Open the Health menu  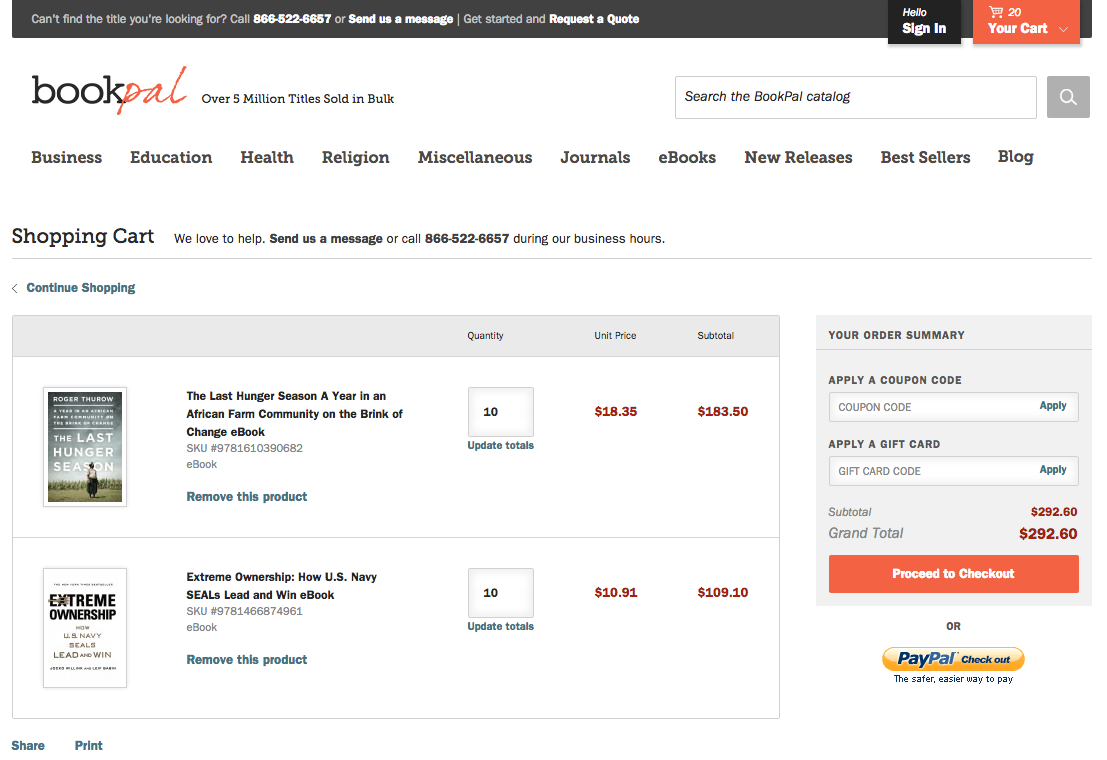[x=267, y=158]
